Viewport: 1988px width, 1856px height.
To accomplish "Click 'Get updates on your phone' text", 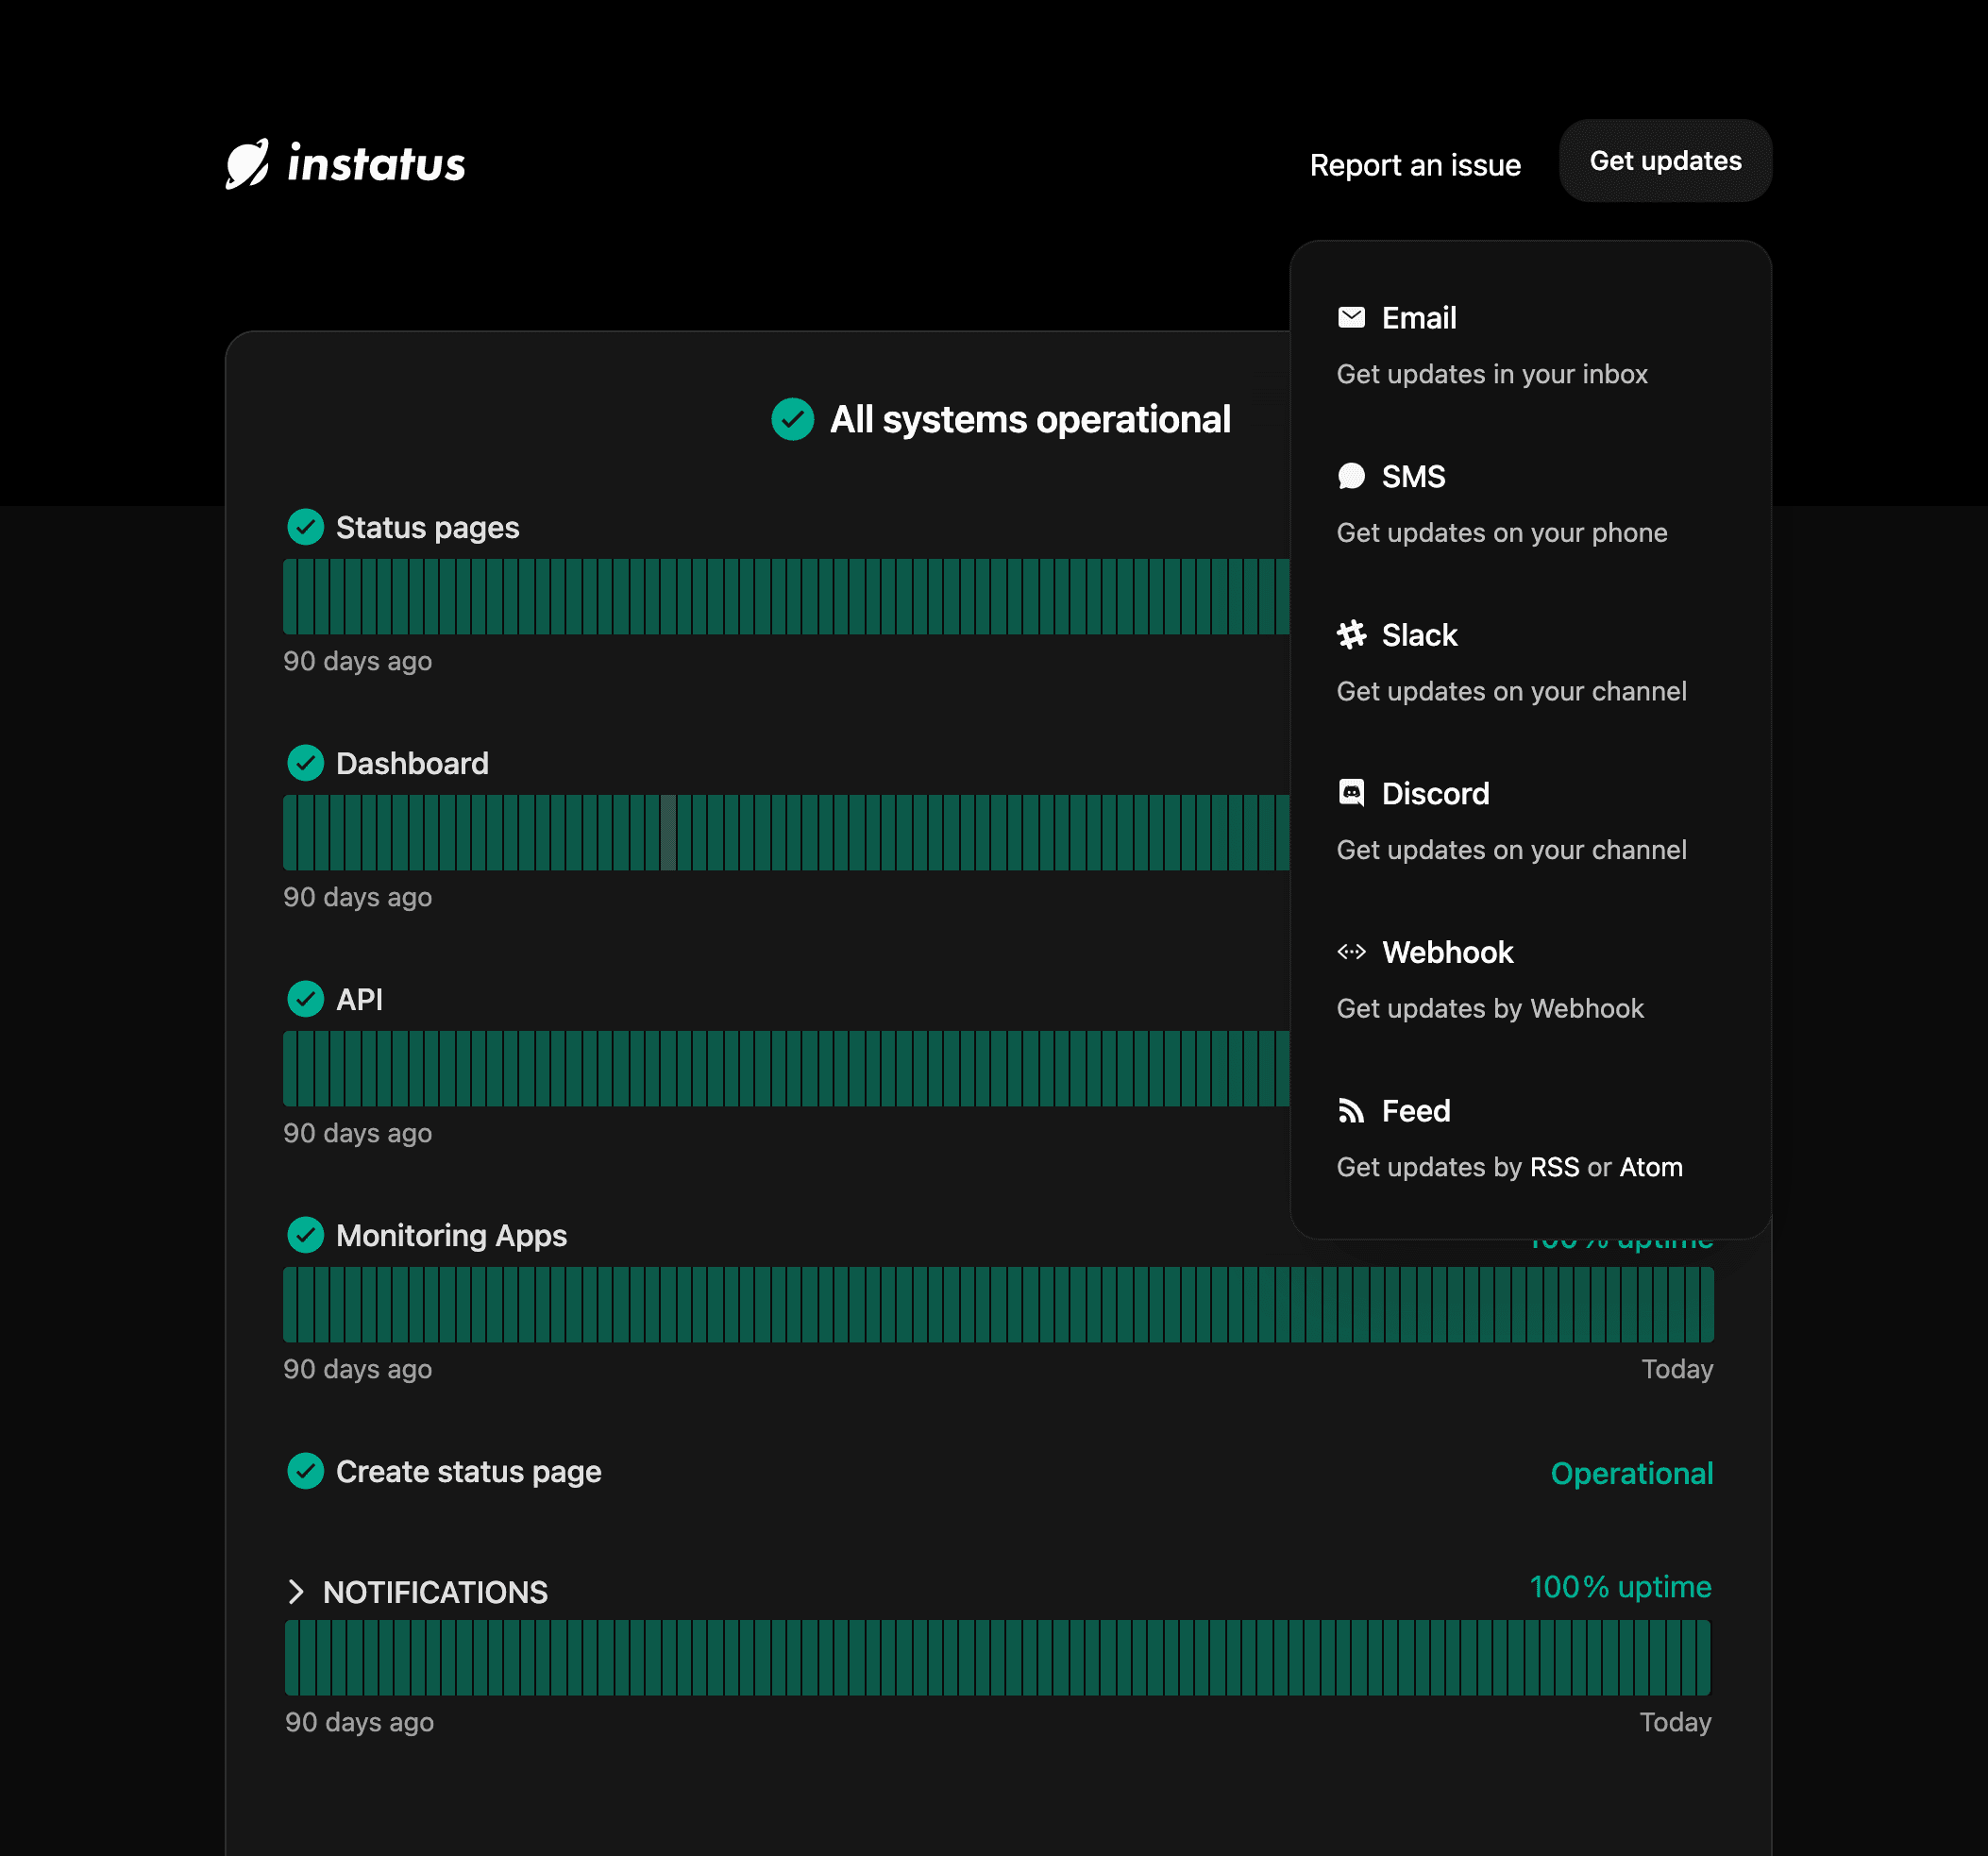I will point(1501,533).
